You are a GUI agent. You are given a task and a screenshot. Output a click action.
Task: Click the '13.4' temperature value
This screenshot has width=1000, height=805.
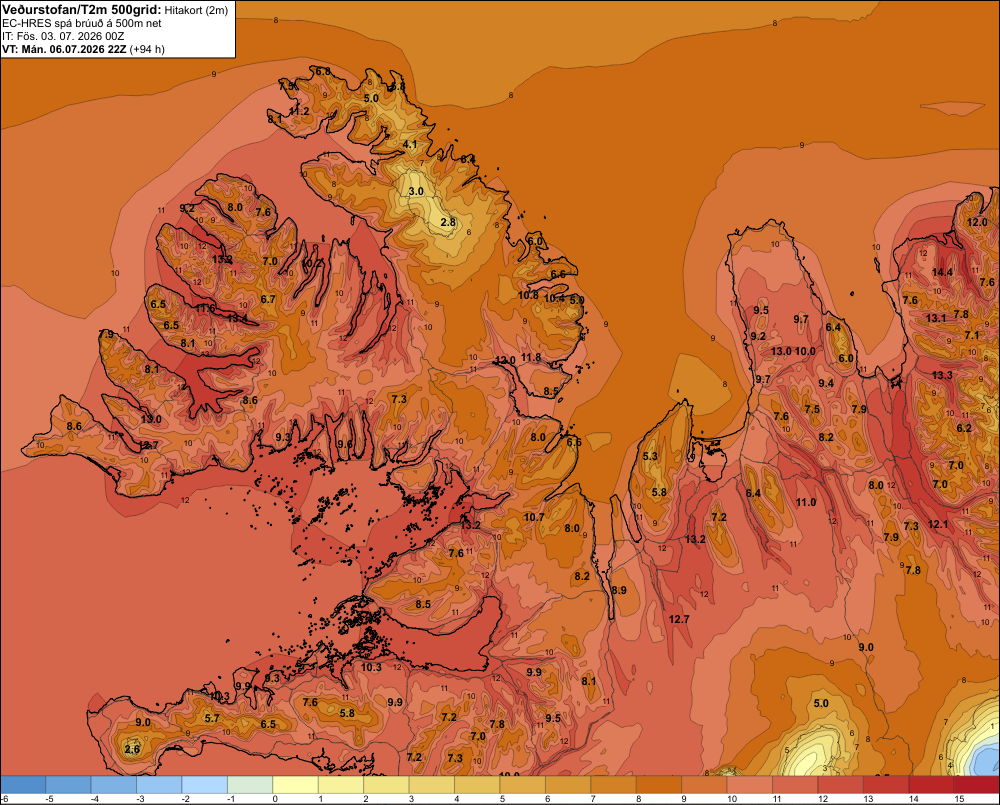coord(237,317)
